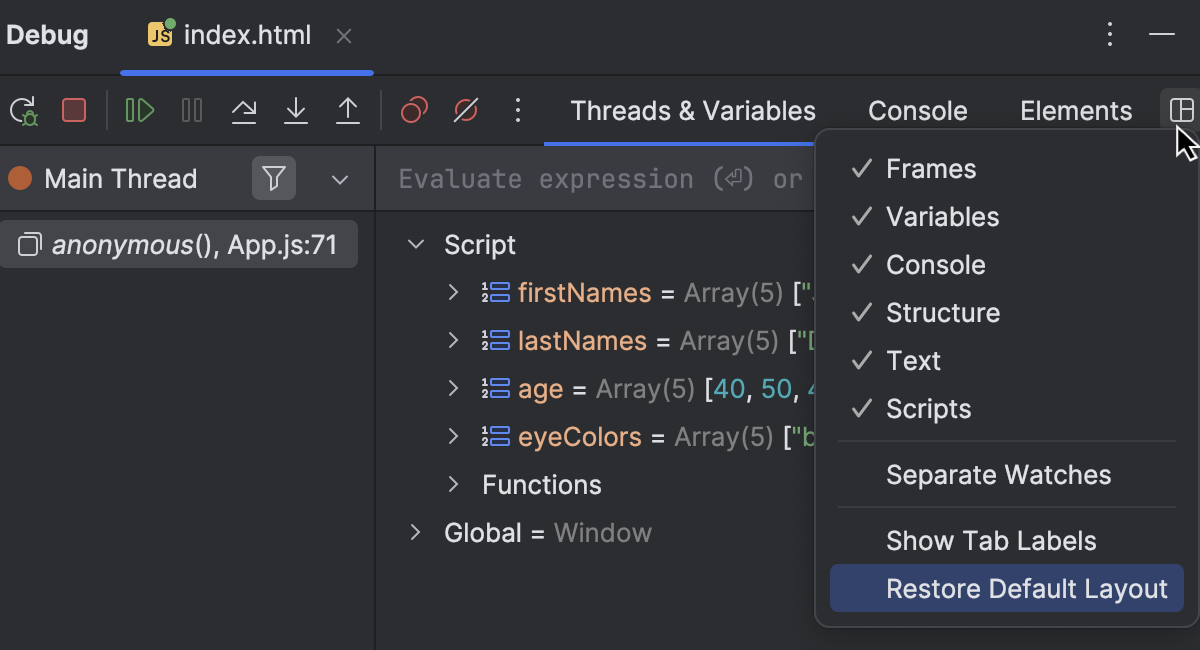Viewport: 1200px width, 650px height.
Task: Resume program execution
Action: click(x=140, y=110)
